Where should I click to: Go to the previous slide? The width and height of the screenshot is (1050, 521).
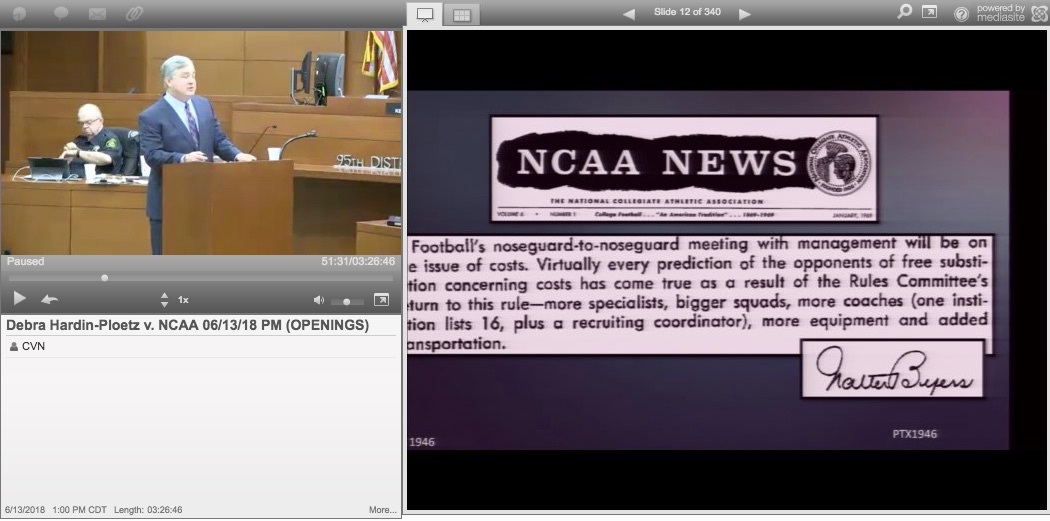click(x=628, y=14)
